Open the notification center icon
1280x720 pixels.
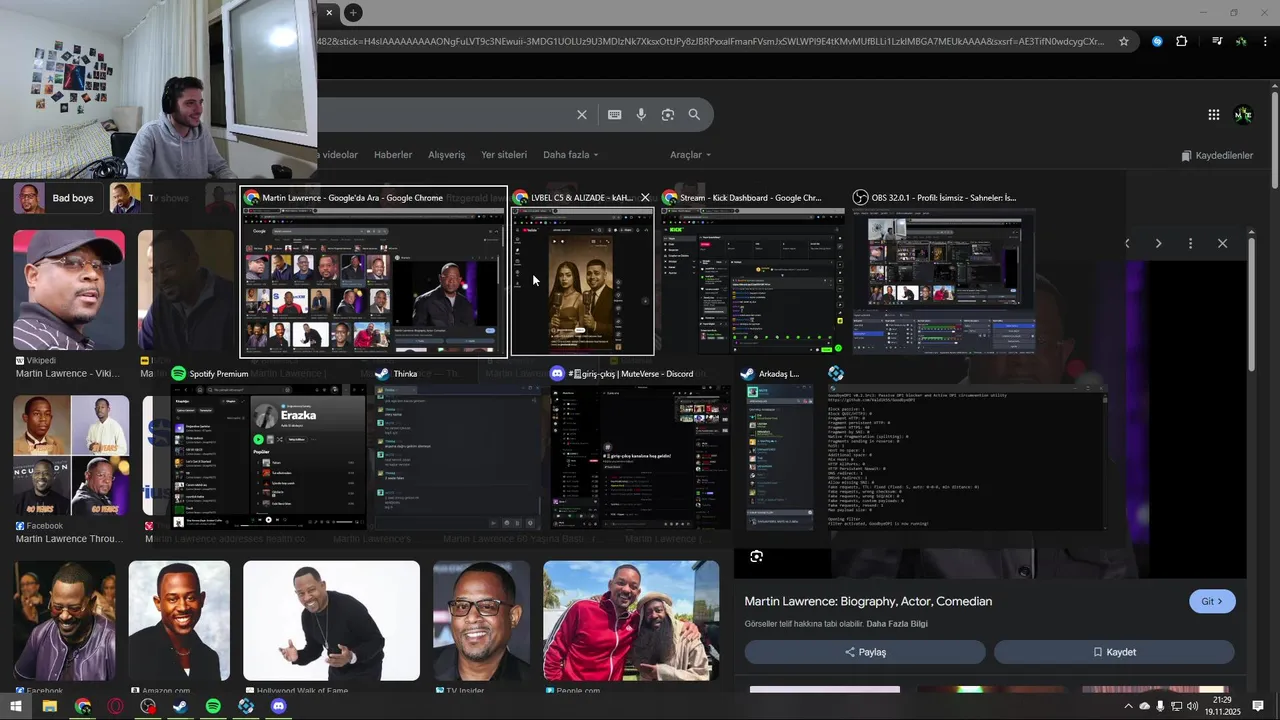[x=1258, y=707]
